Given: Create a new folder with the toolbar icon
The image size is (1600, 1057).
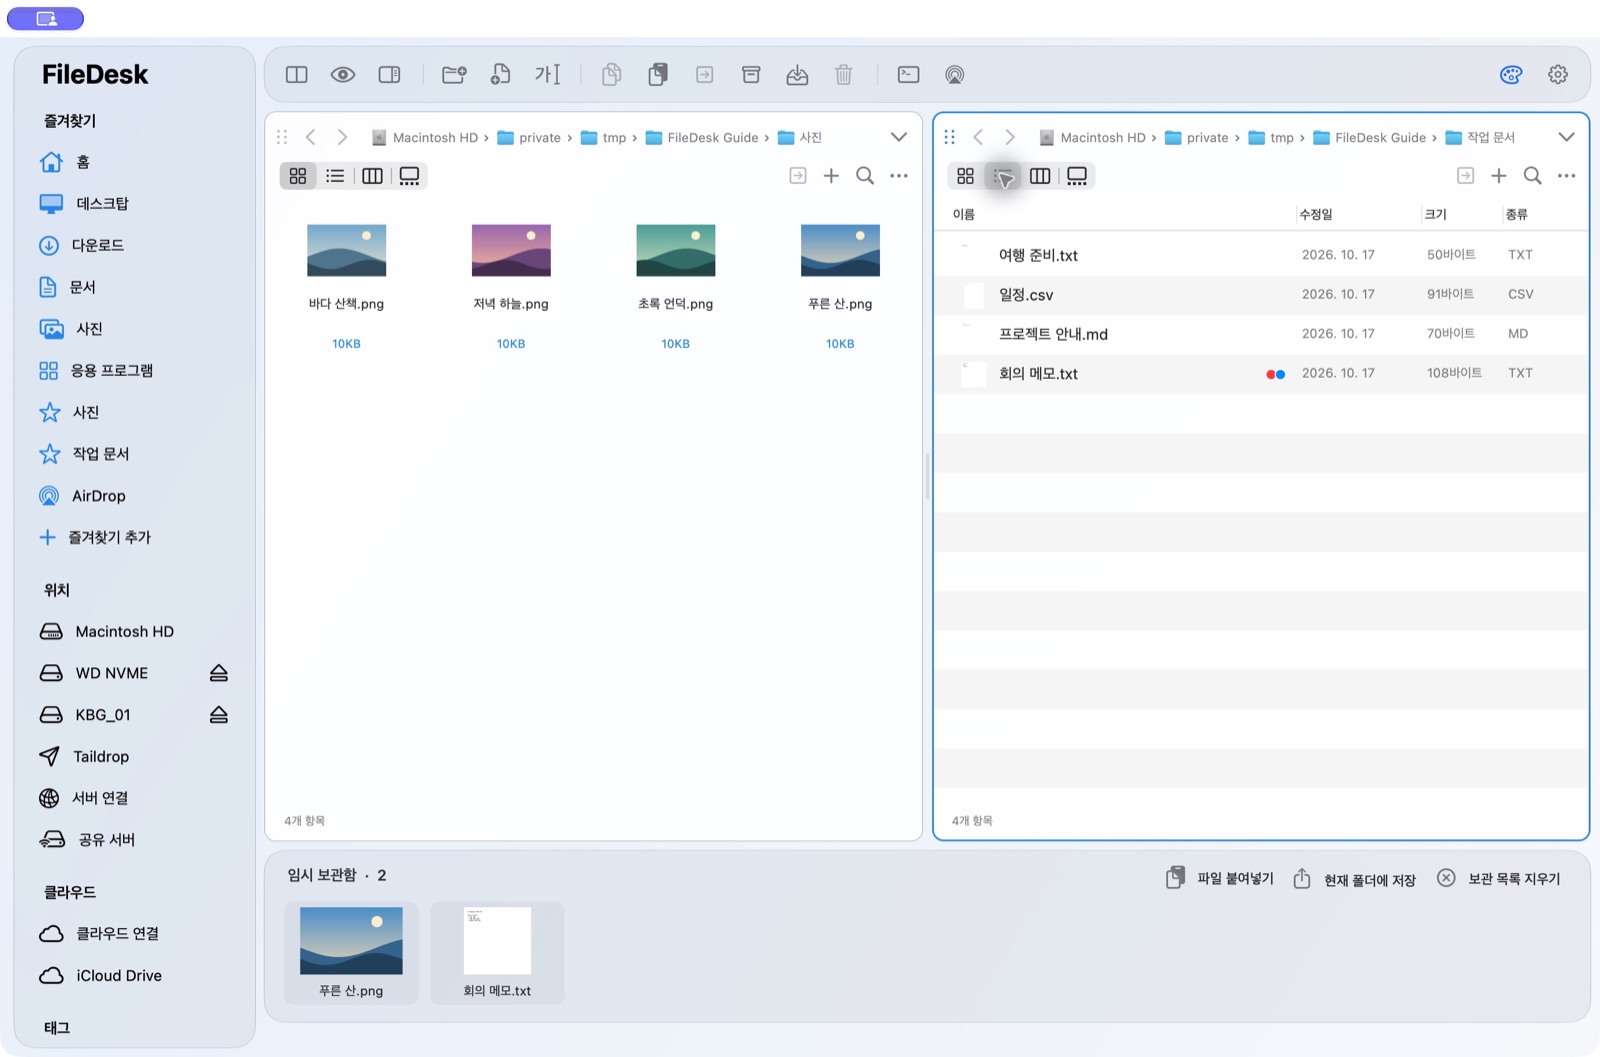Looking at the screenshot, I should (454, 75).
